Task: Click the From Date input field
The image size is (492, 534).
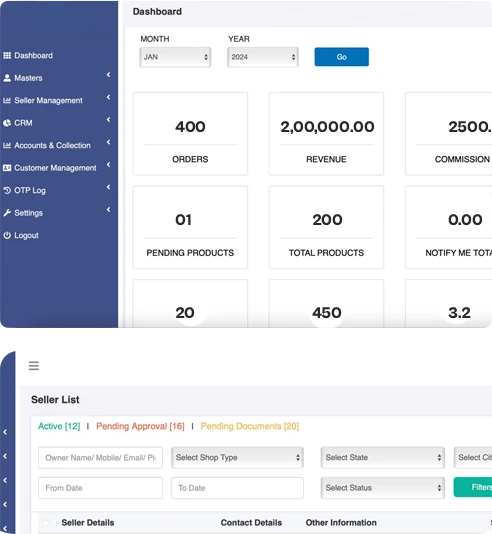Action: (x=100, y=488)
